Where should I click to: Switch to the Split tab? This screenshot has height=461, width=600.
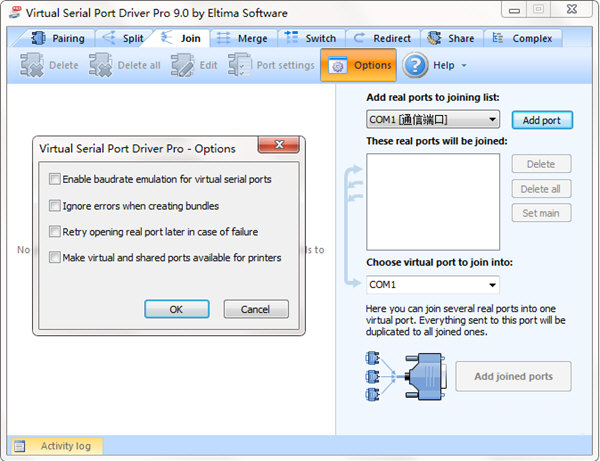pos(123,38)
